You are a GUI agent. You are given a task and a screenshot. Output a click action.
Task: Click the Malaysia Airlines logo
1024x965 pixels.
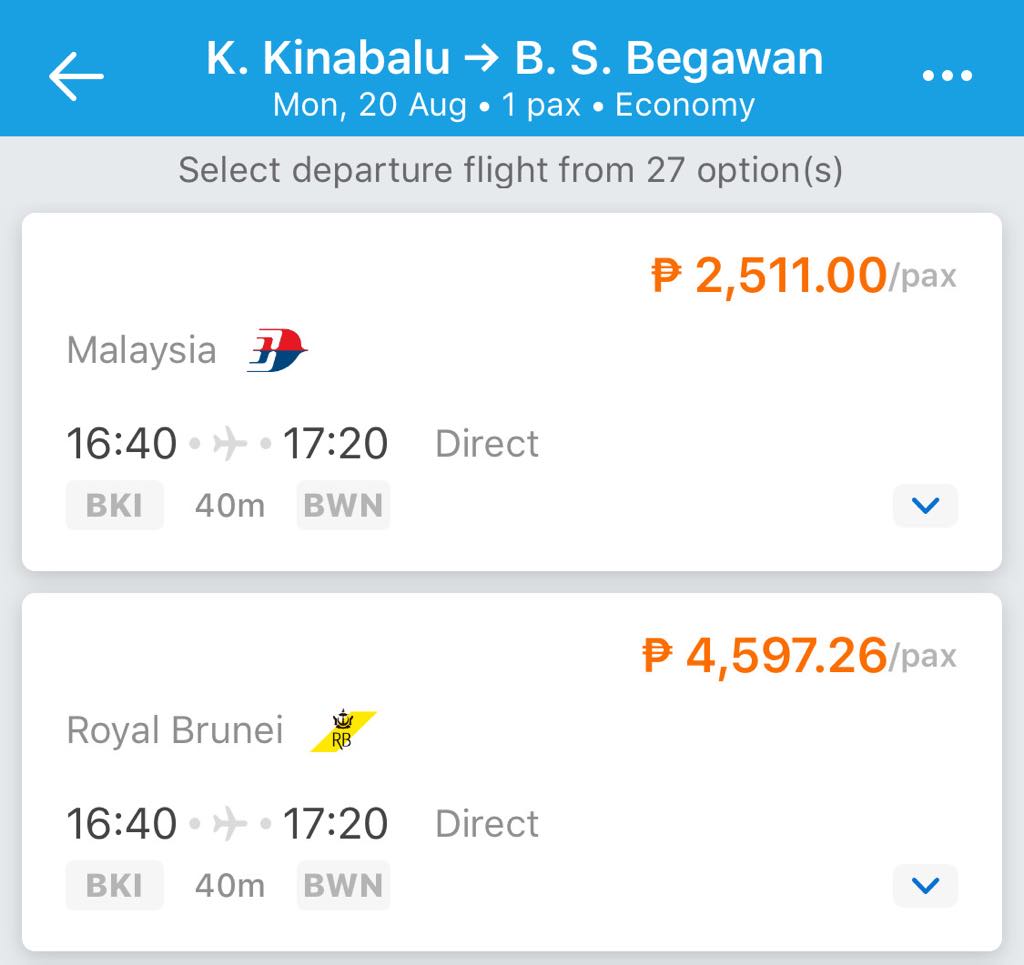(277, 350)
